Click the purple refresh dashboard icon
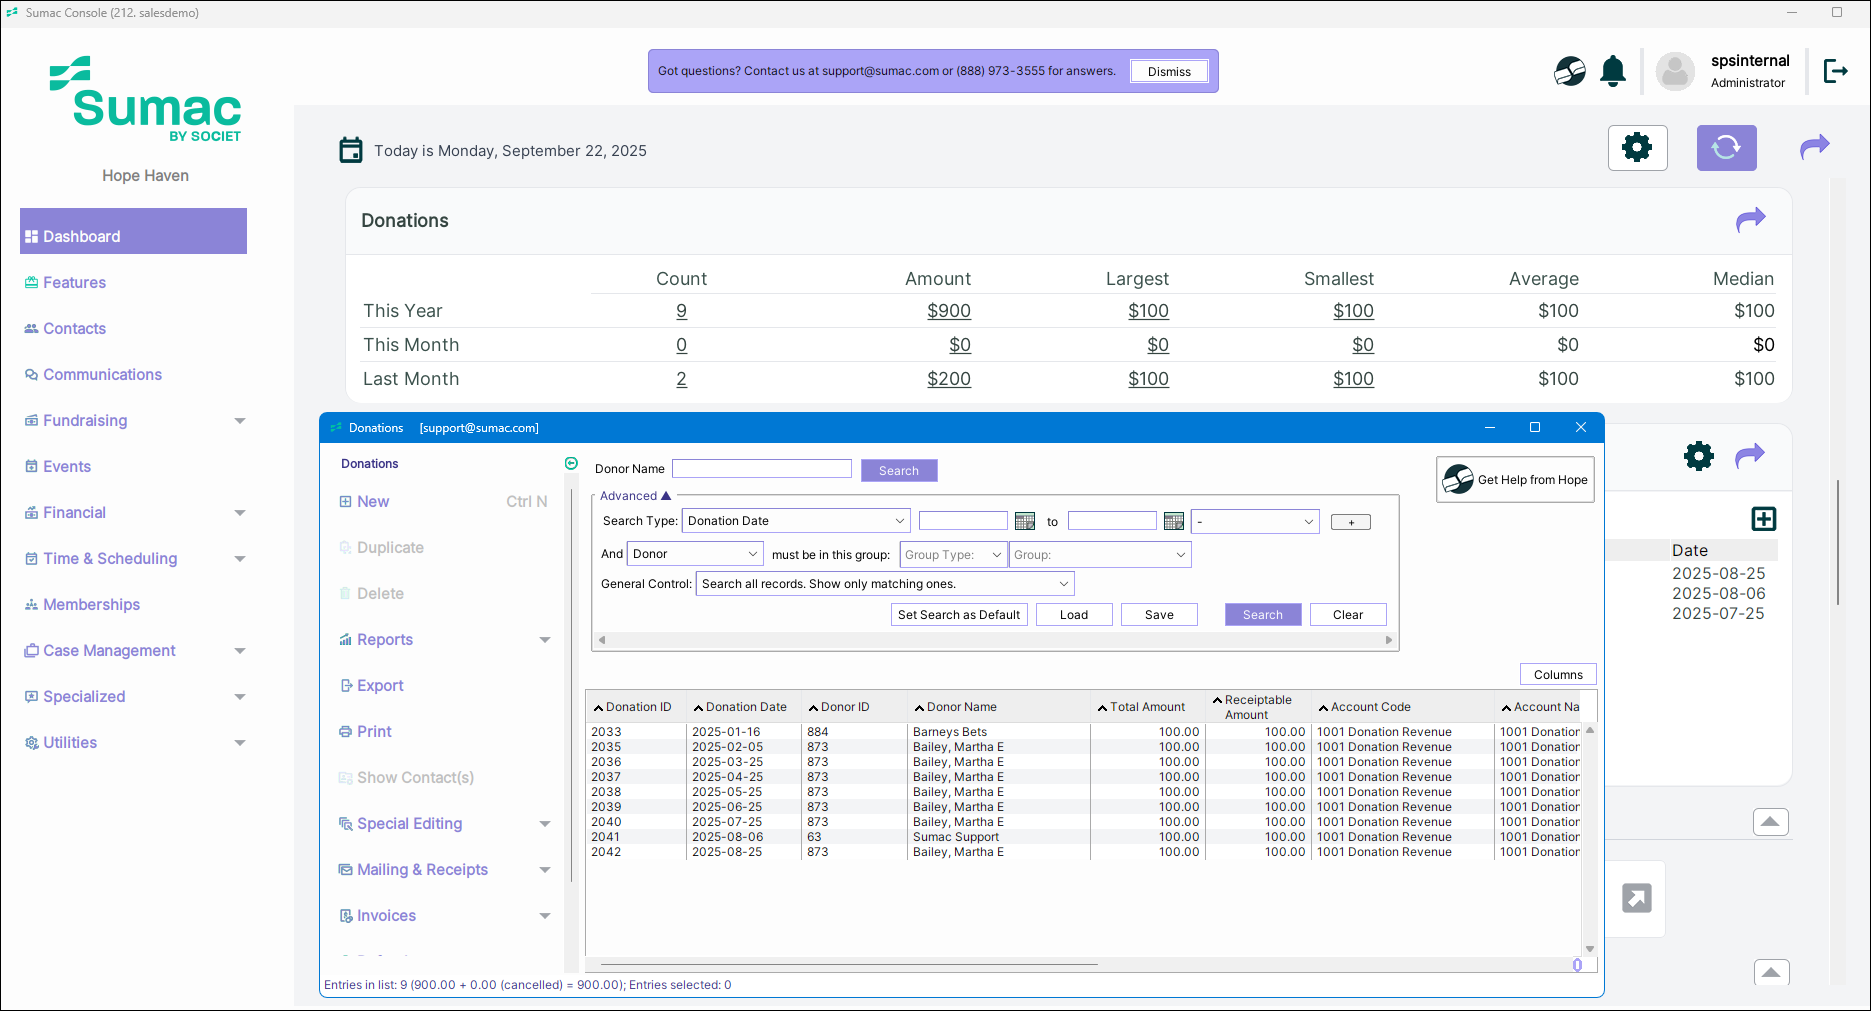Image resolution: width=1871 pixels, height=1011 pixels. click(1726, 148)
